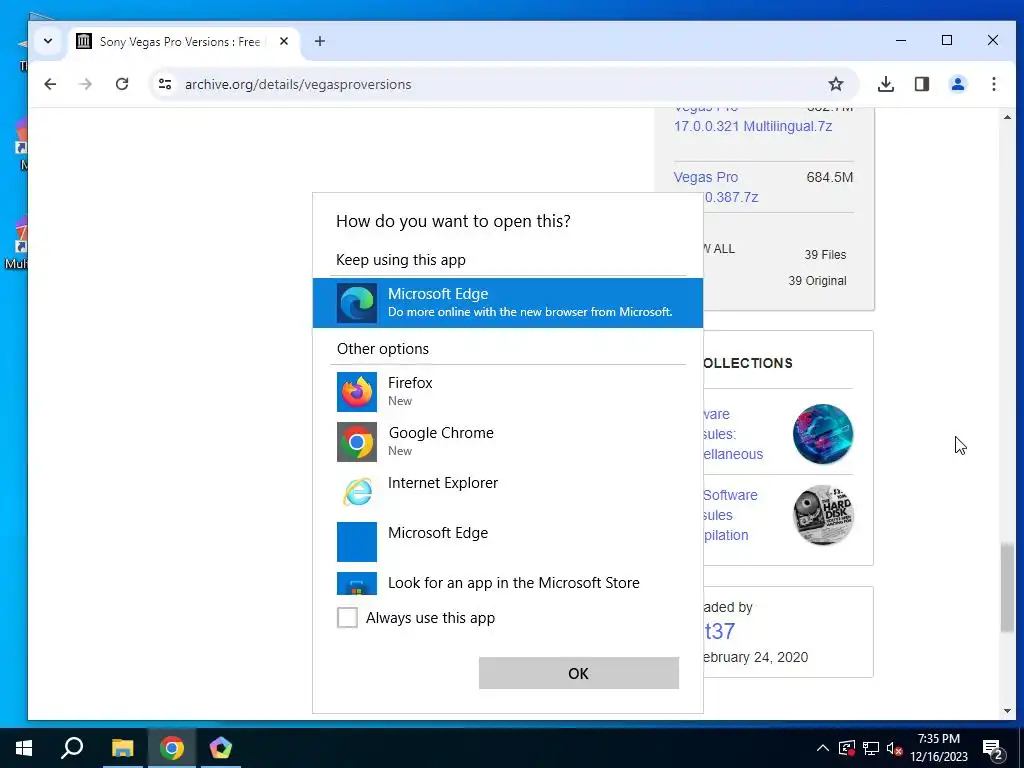Bookmark this page with the star icon

pos(835,84)
